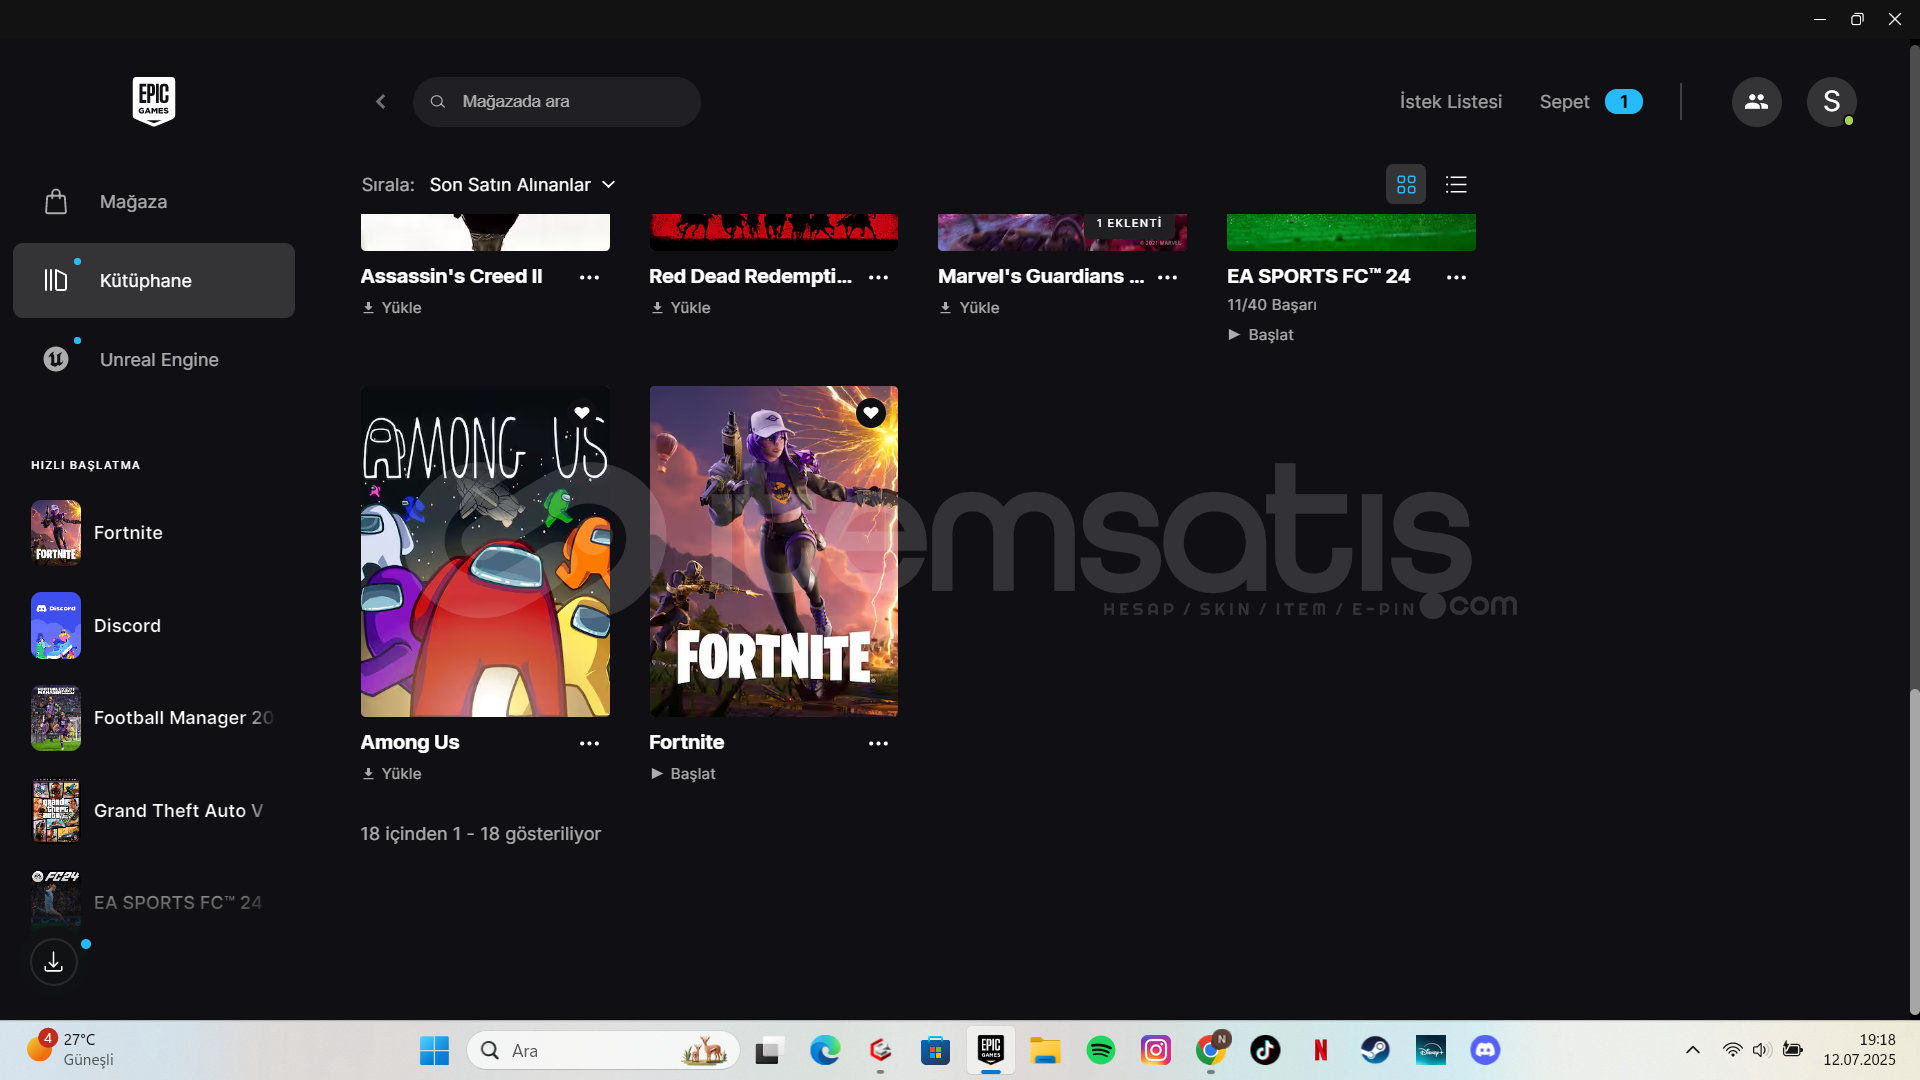Open Steam from taskbar

1375,1051
